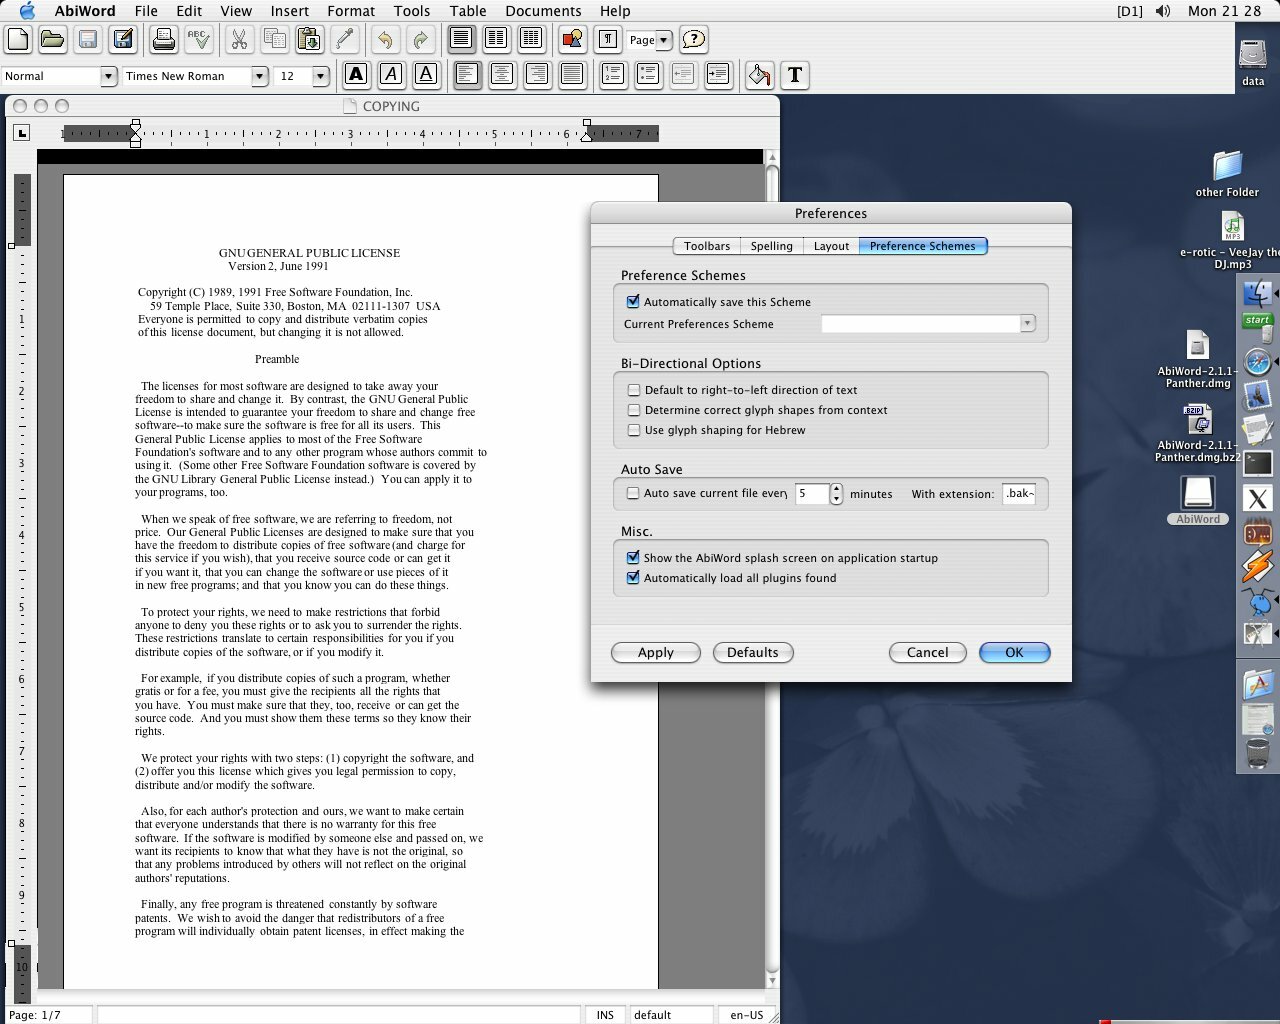Open the Trash in the Dock
Viewport: 1280px width, 1024px height.
[1257, 752]
